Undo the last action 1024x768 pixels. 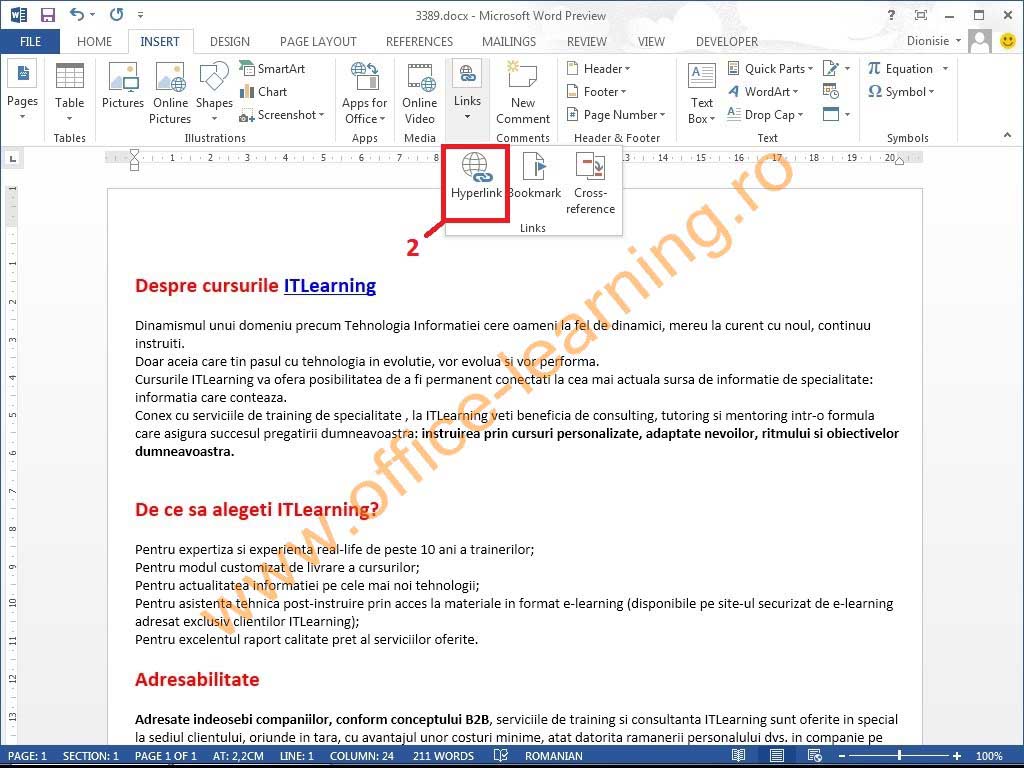click(77, 14)
